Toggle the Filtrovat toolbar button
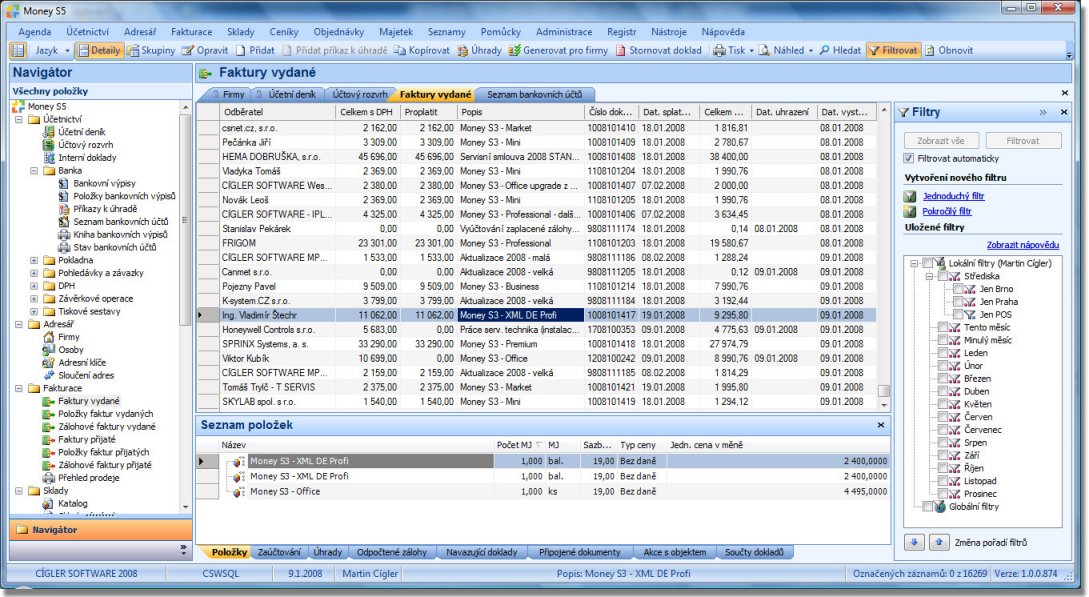Screen dimensions: 1089x597 pos(892,50)
